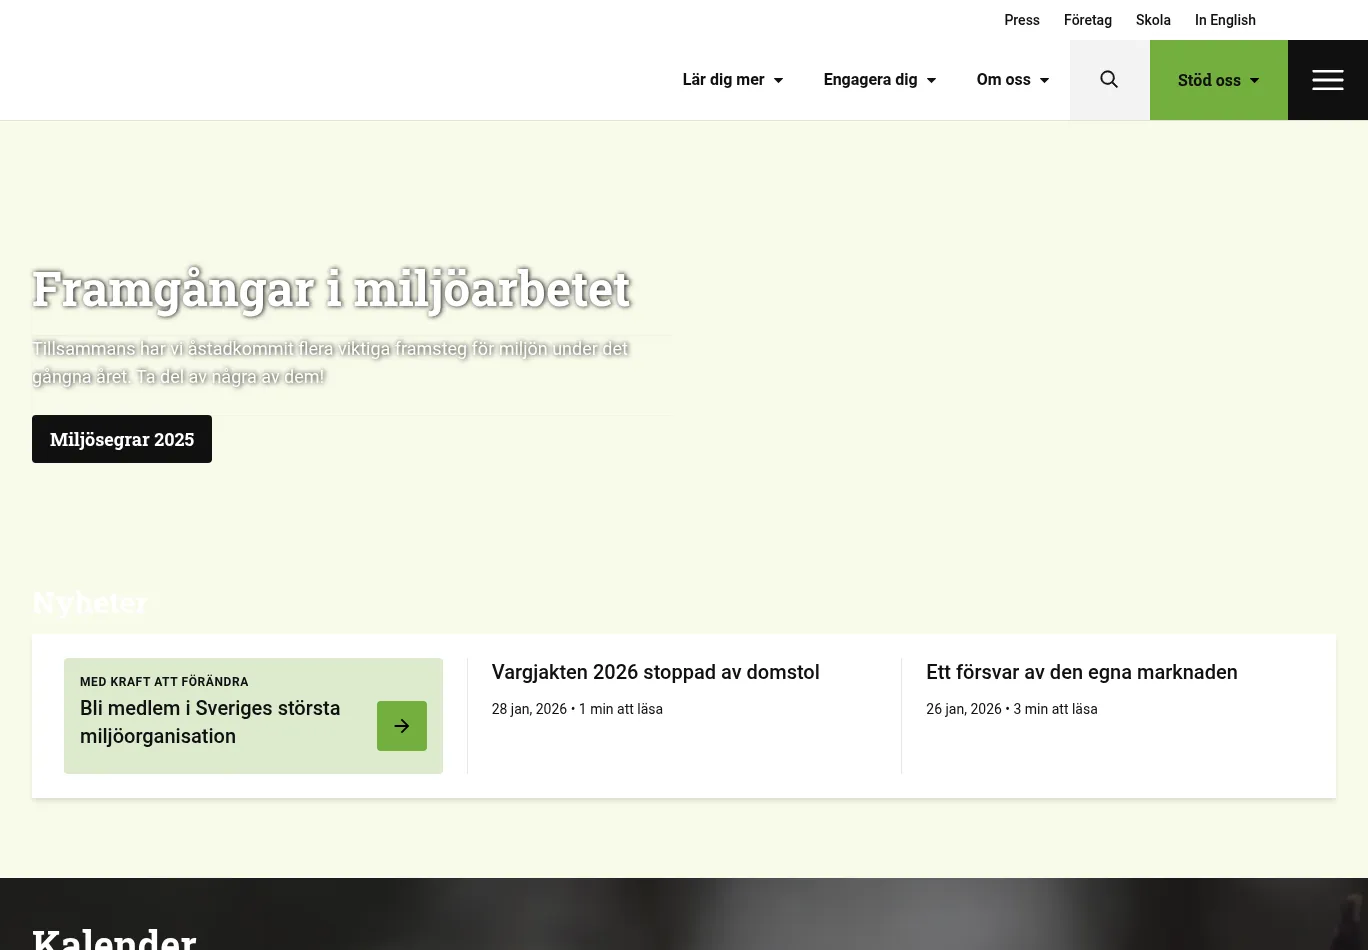Open the Om oss dropdown
1368x950 pixels.
click(1012, 80)
